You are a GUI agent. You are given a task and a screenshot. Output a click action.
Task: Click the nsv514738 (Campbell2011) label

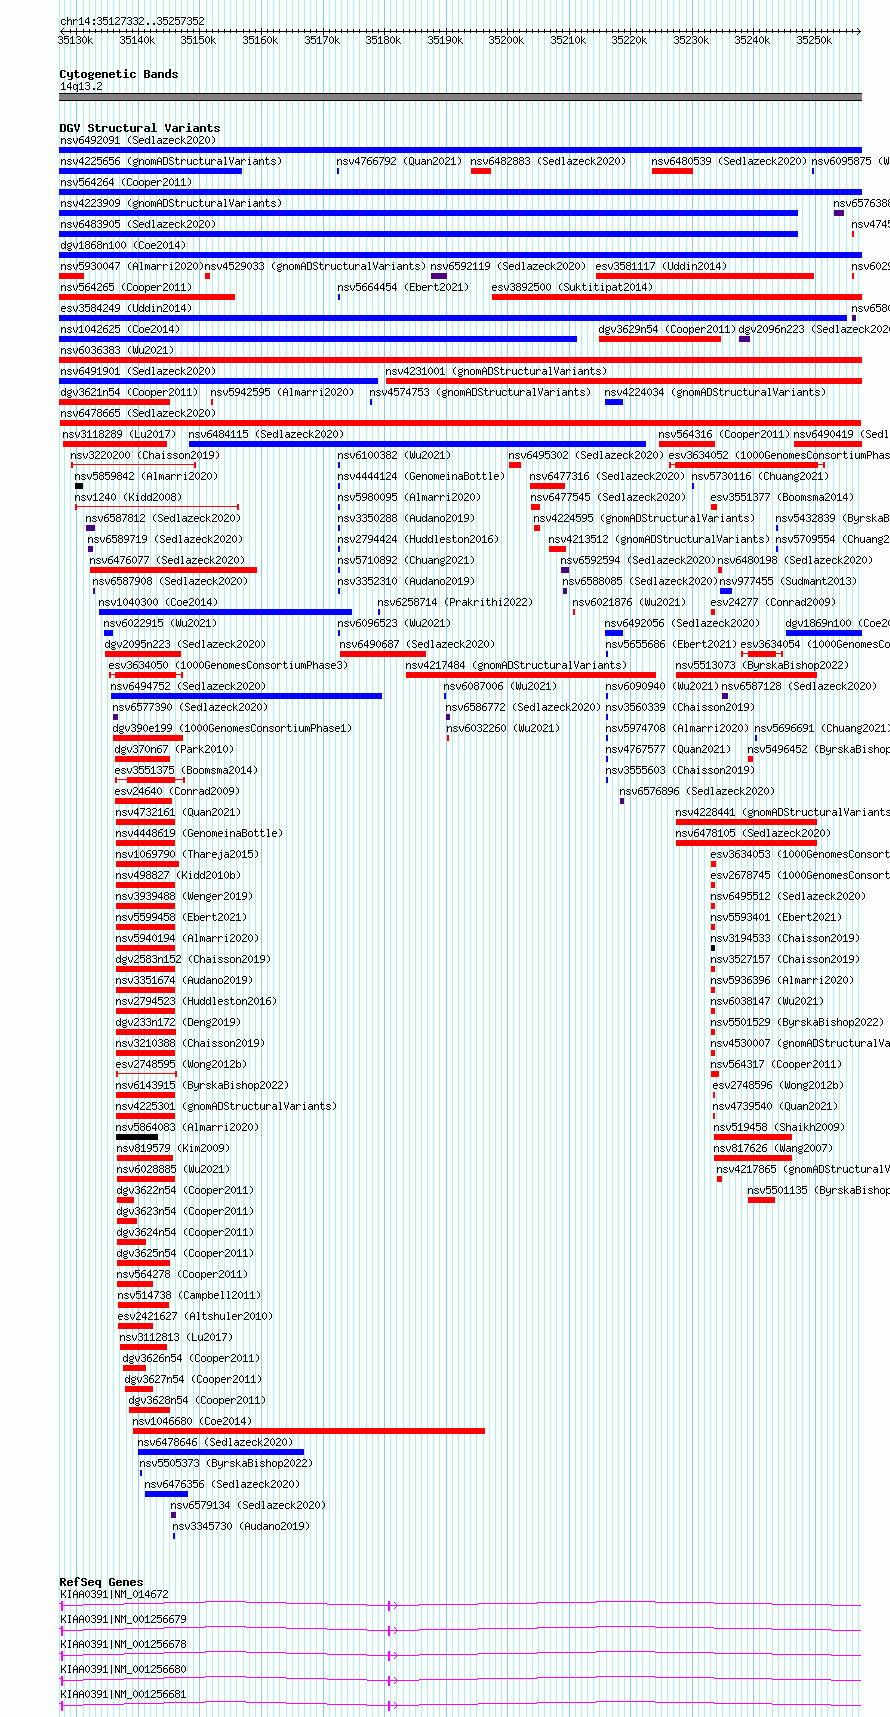pos(189,1295)
